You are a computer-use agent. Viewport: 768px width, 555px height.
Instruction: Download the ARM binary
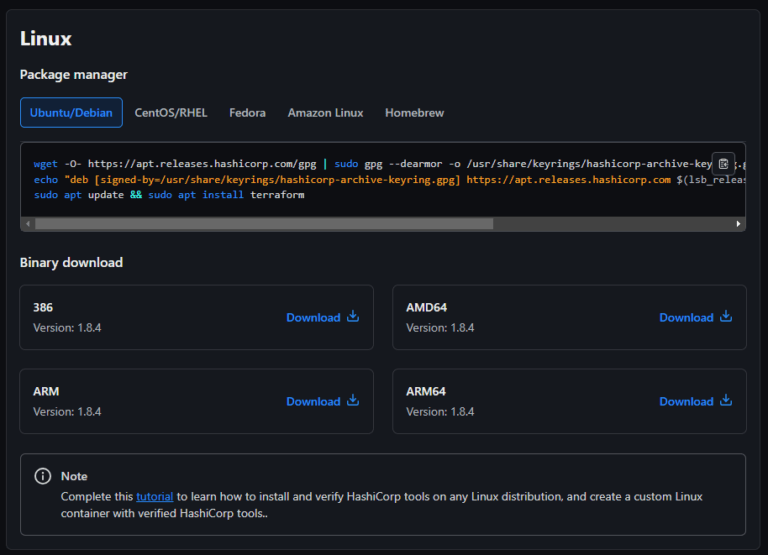[x=323, y=401]
